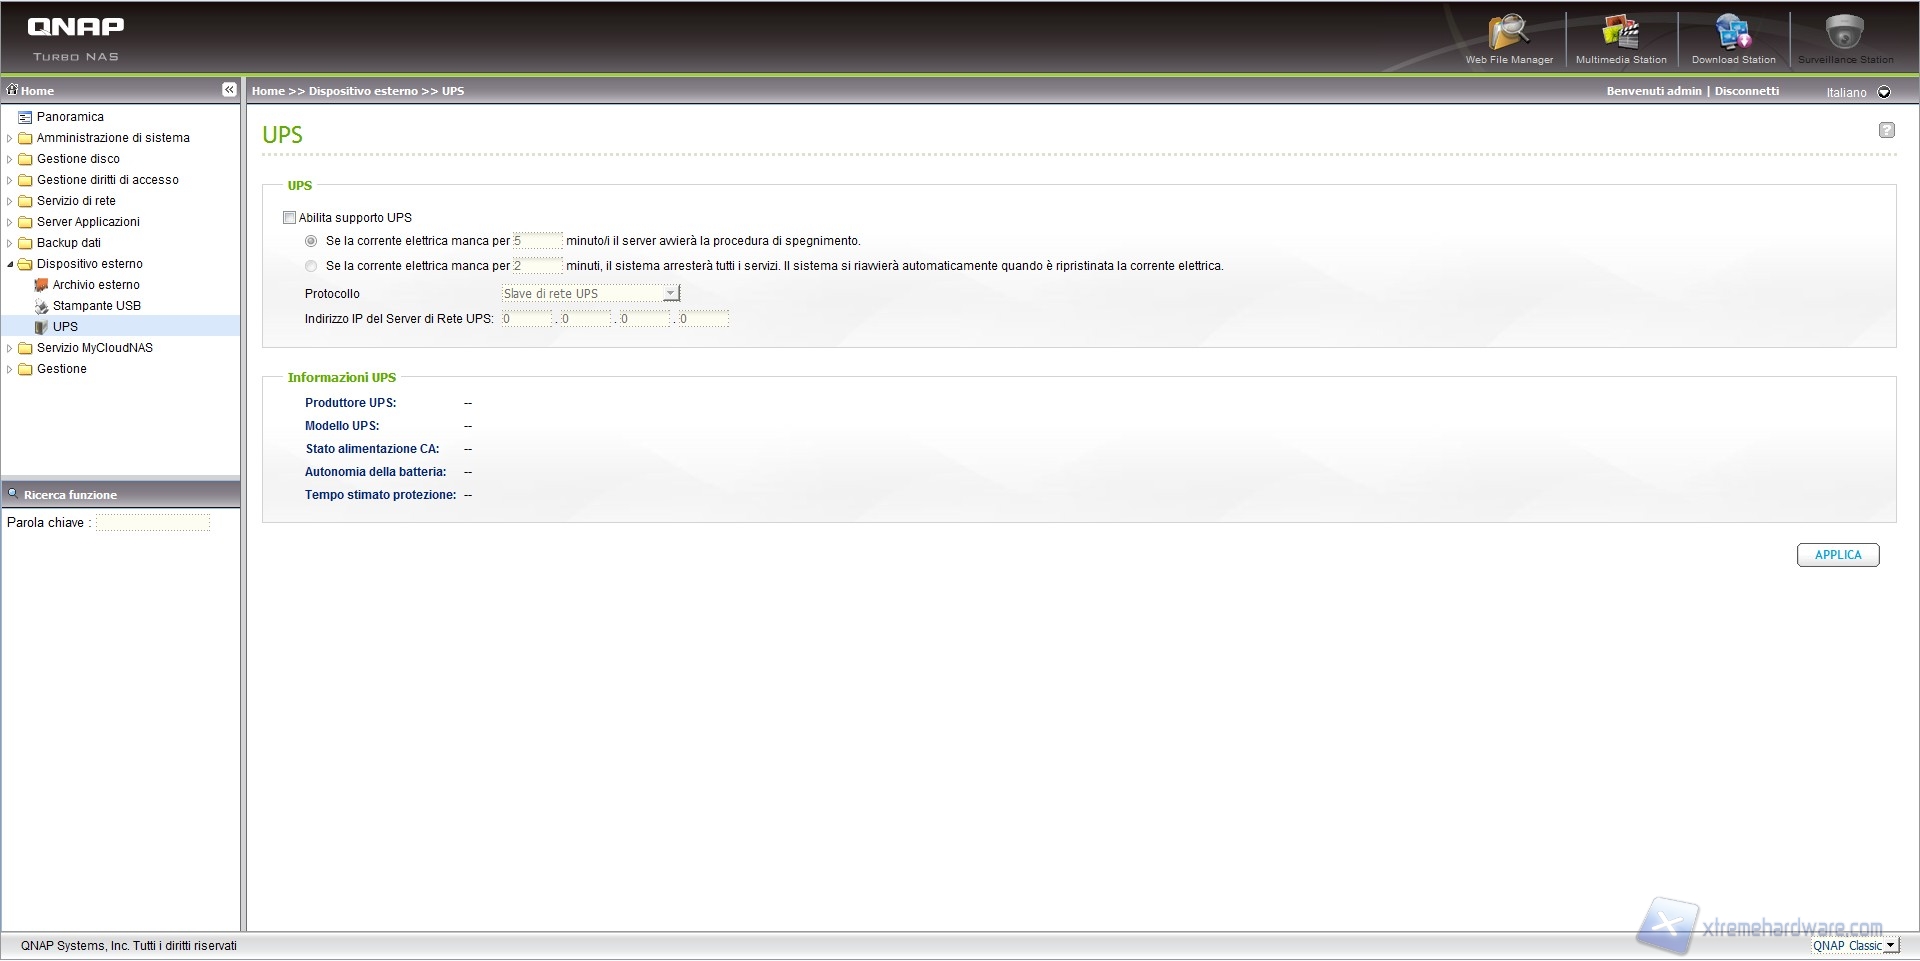Collapse the left navigation panel

click(229, 90)
